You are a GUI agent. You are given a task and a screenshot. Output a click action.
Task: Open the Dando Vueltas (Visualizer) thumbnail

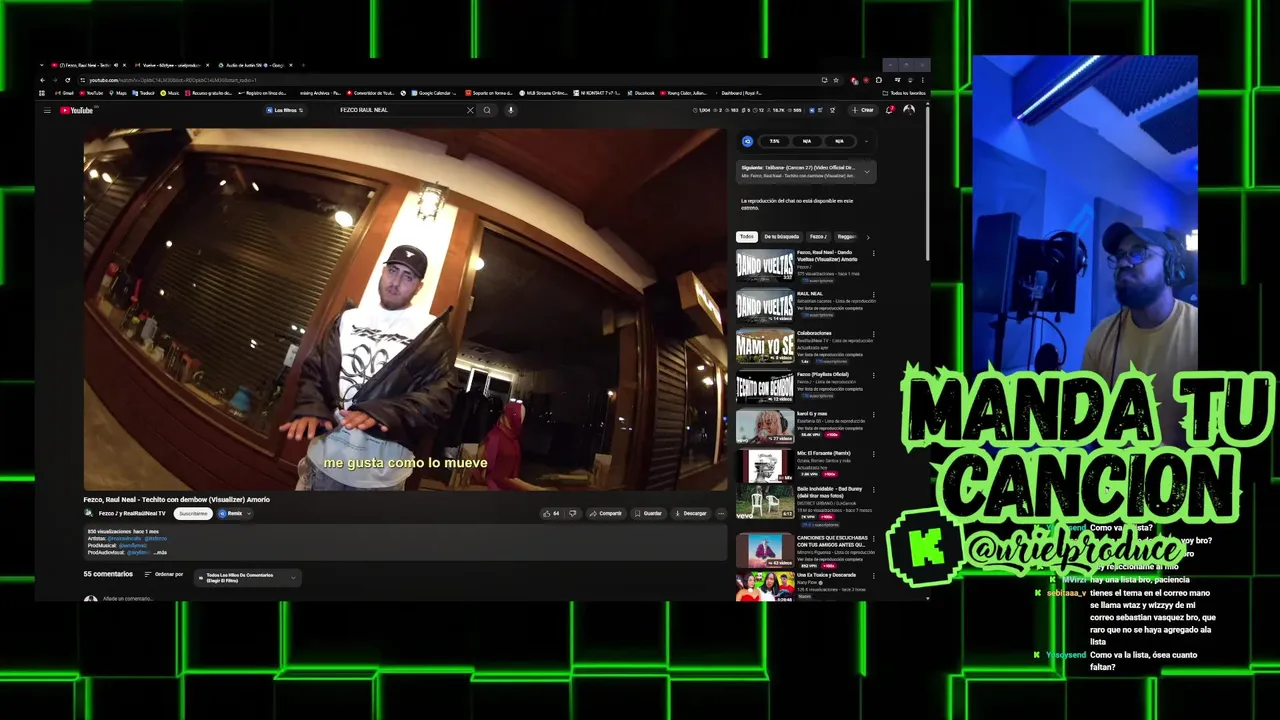765,265
